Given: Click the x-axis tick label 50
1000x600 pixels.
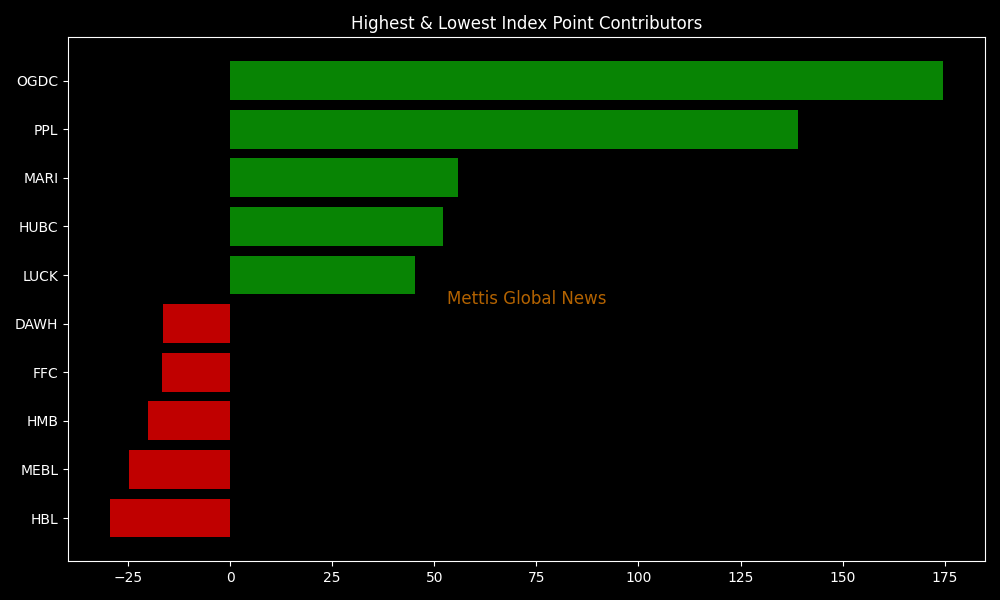Looking at the screenshot, I should (x=434, y=578).
